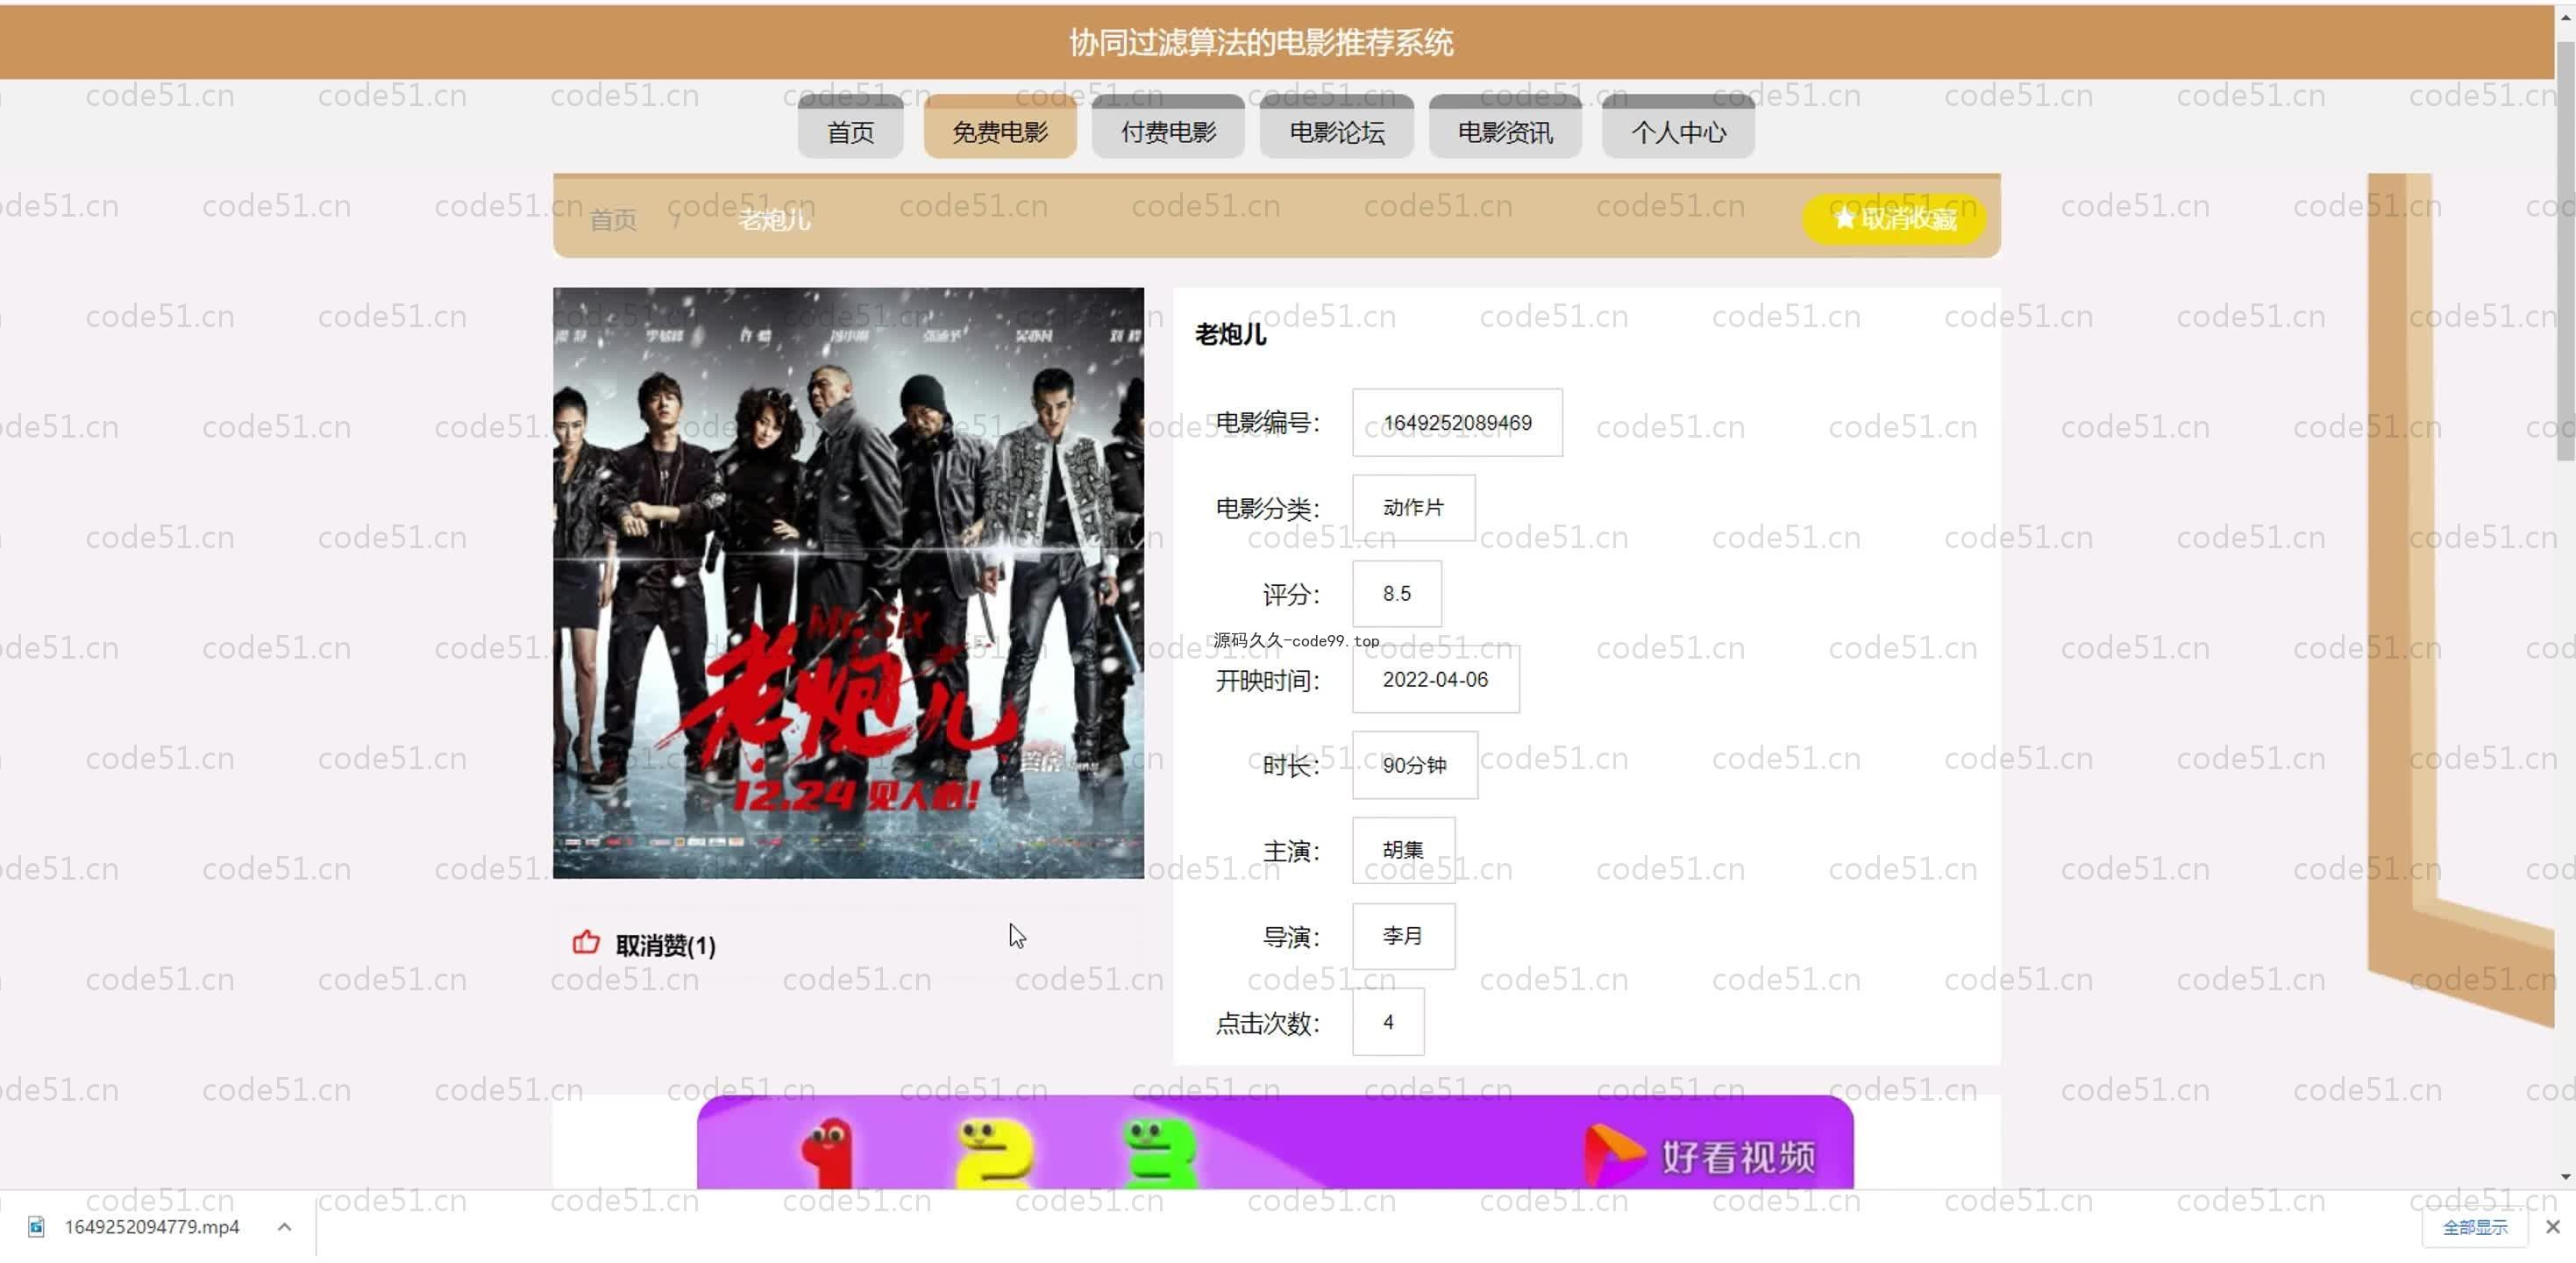The width and height of the screenshot is (2576, 1263).
Task: Open the 首页 navigation tab
Action: coord(850,128)
